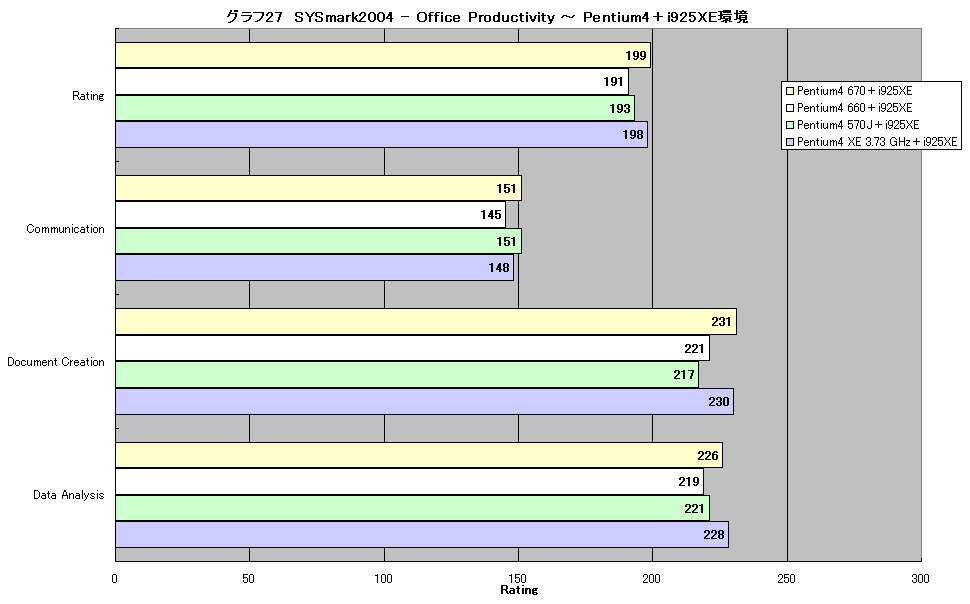Select the yellow Communication bar valued 151

point(319,188)
